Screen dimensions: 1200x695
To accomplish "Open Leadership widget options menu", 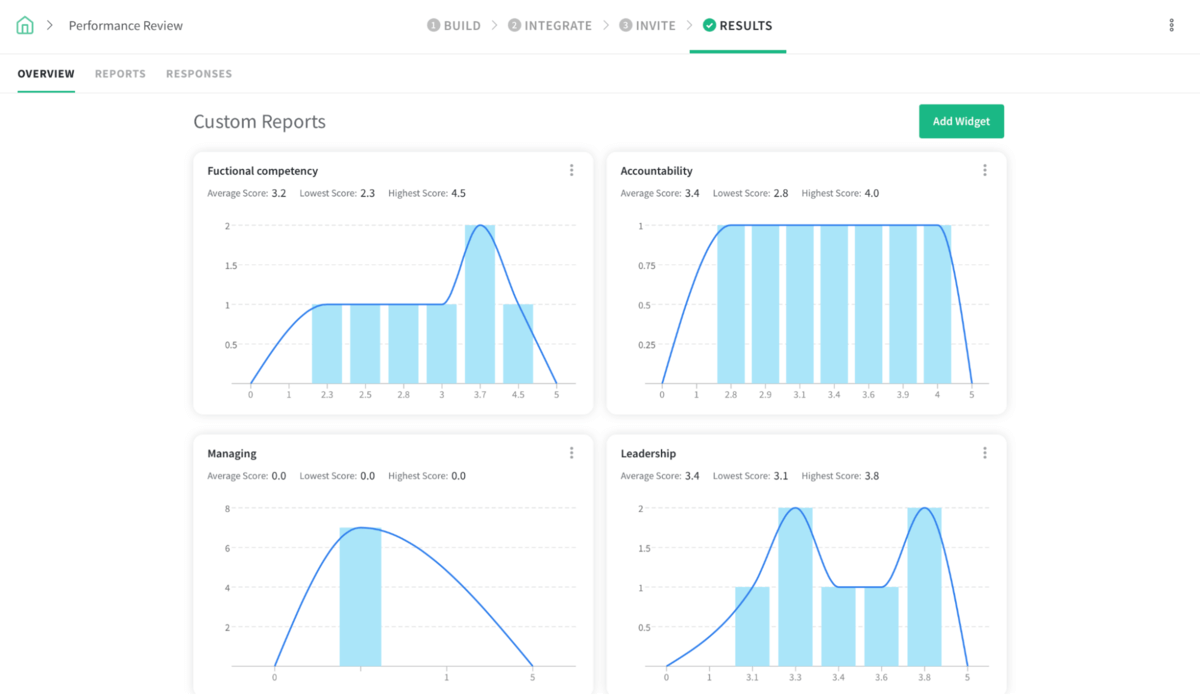I will point(984,453).
